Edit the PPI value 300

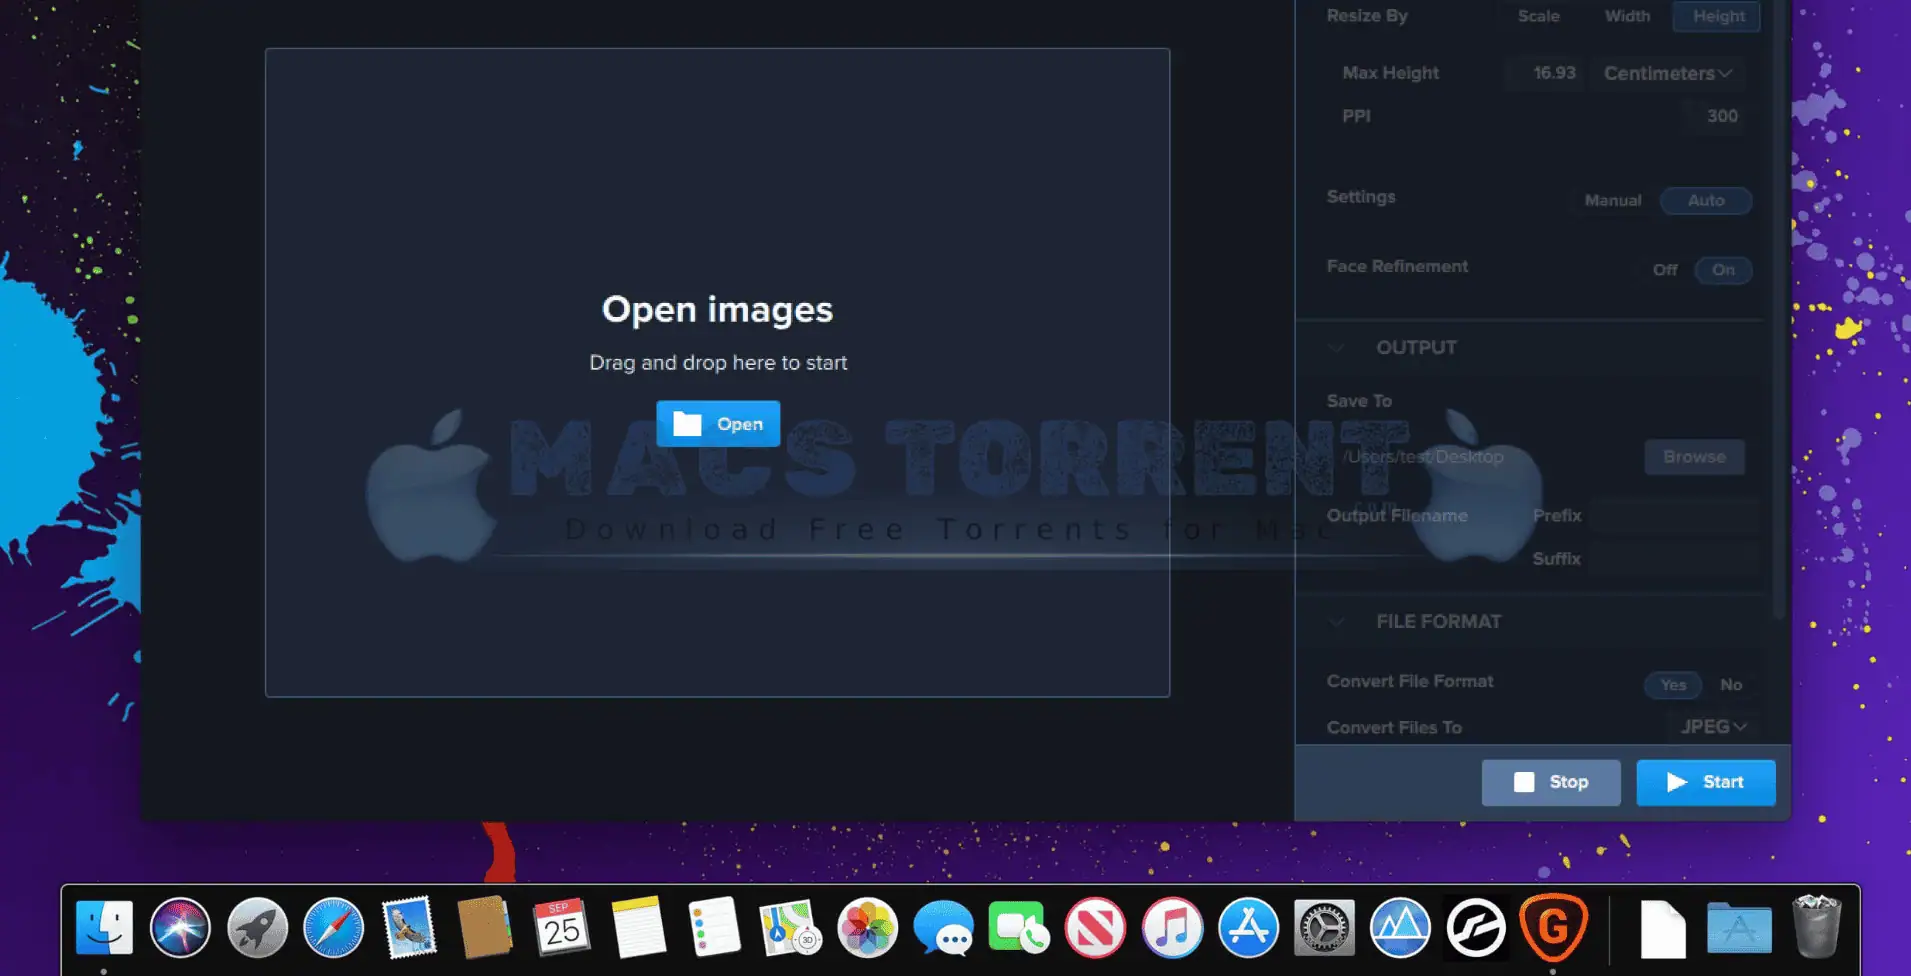[1714, 116]
